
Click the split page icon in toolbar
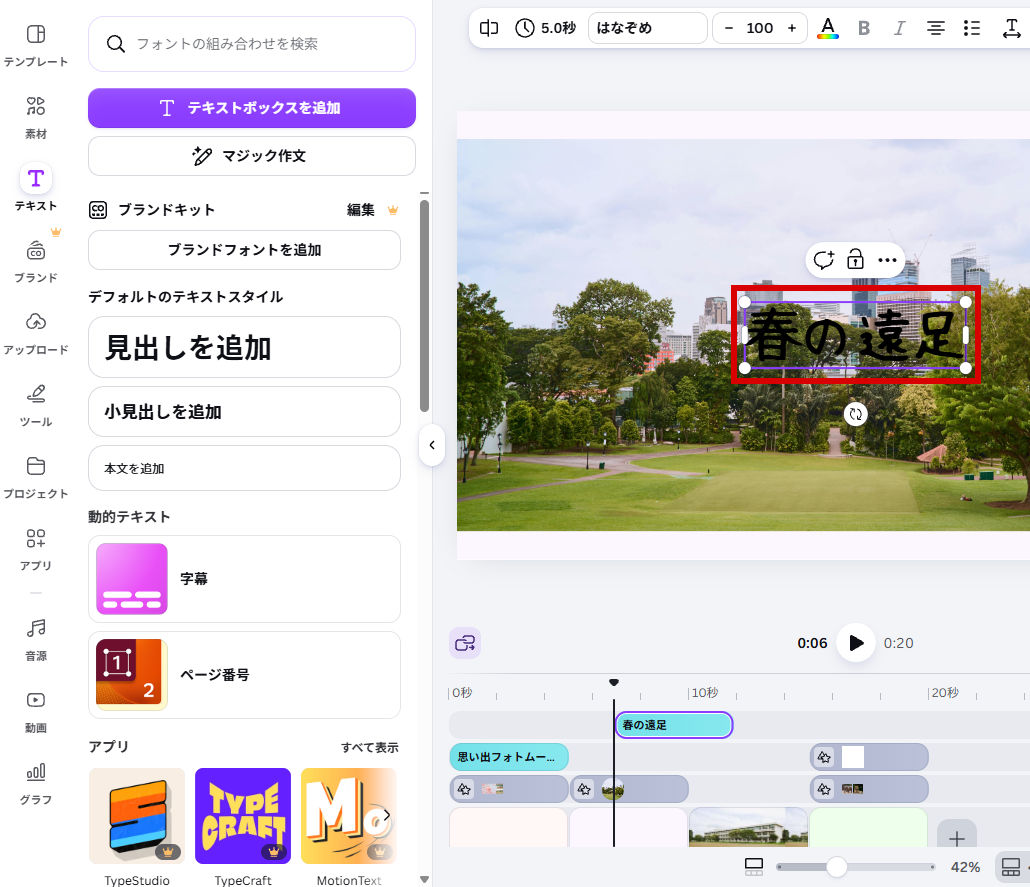pyautogui.click(x=489, y=28)
